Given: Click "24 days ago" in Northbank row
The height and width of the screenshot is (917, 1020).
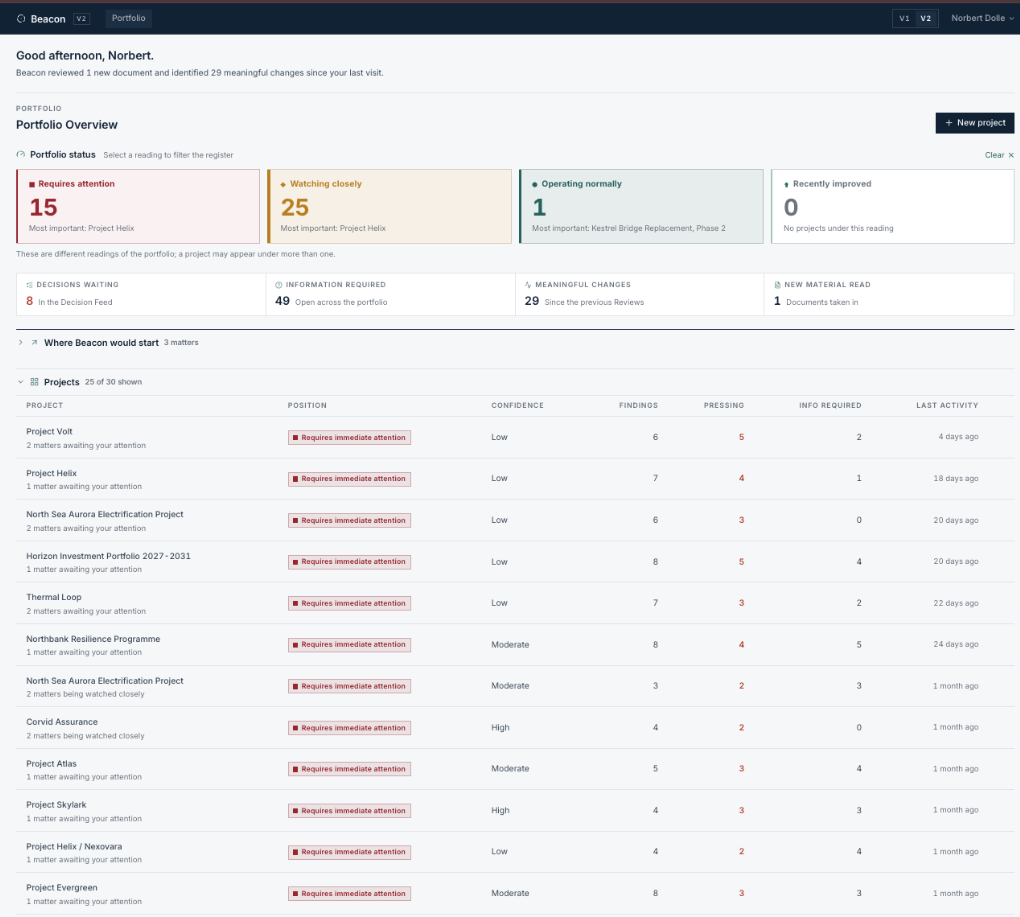Looking at the screenshot, I should tap(956, 645).
